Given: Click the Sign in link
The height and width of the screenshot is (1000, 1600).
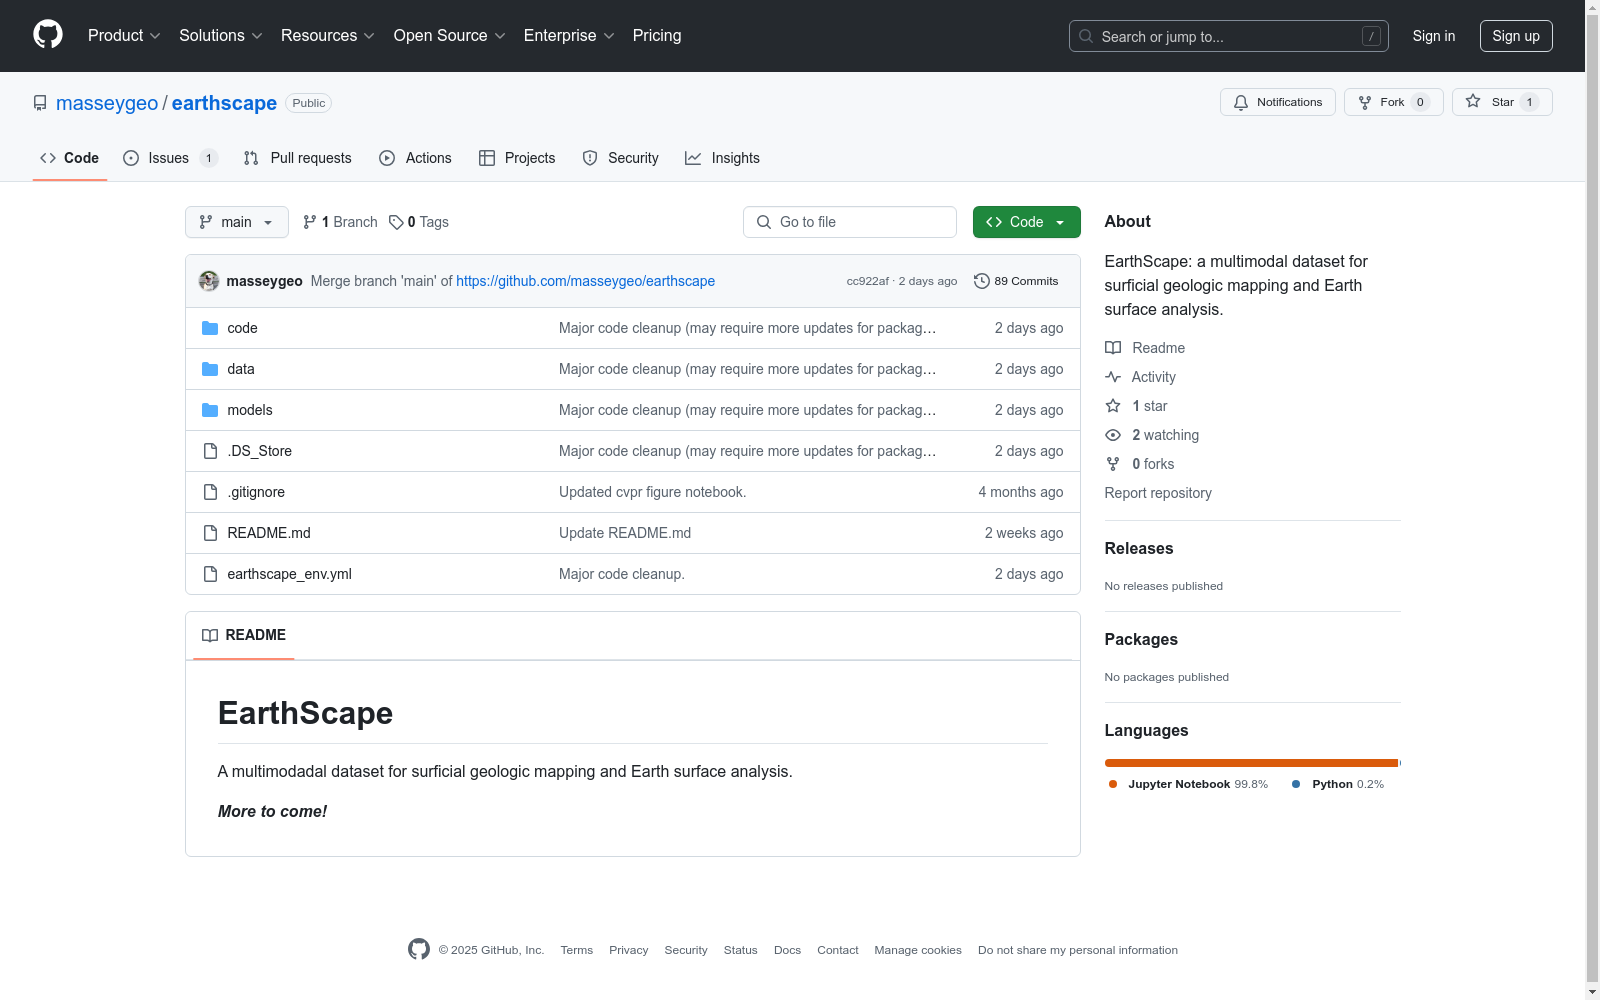Looking at the screenshot, I should point(1434,36).
